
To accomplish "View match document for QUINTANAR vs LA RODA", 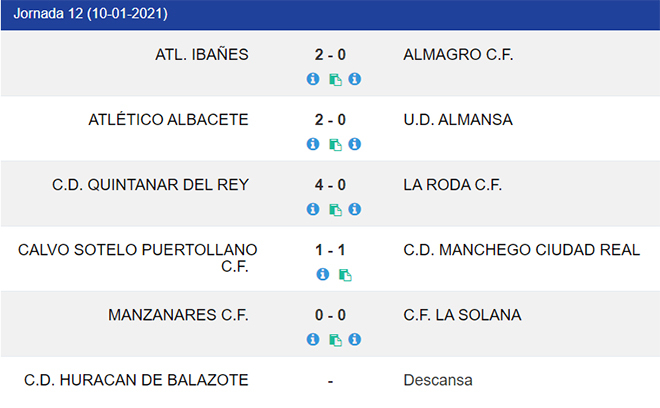I will pyautogui.click(x=335, y=210).
